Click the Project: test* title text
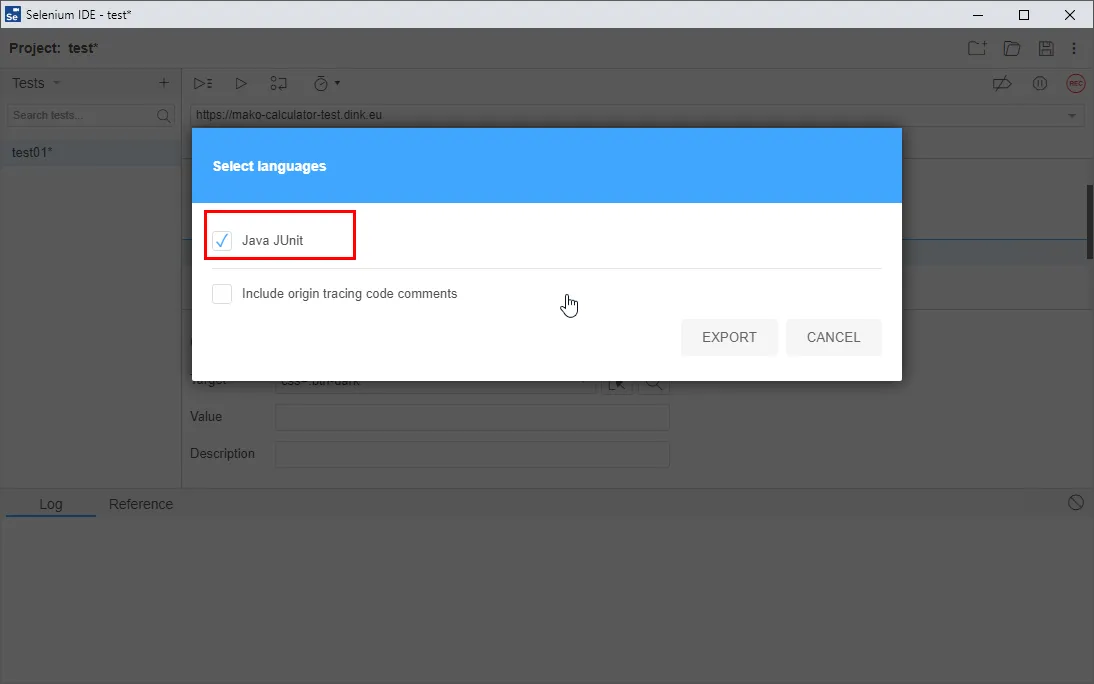Screen dimensions: 1094x684 [54, 48]
